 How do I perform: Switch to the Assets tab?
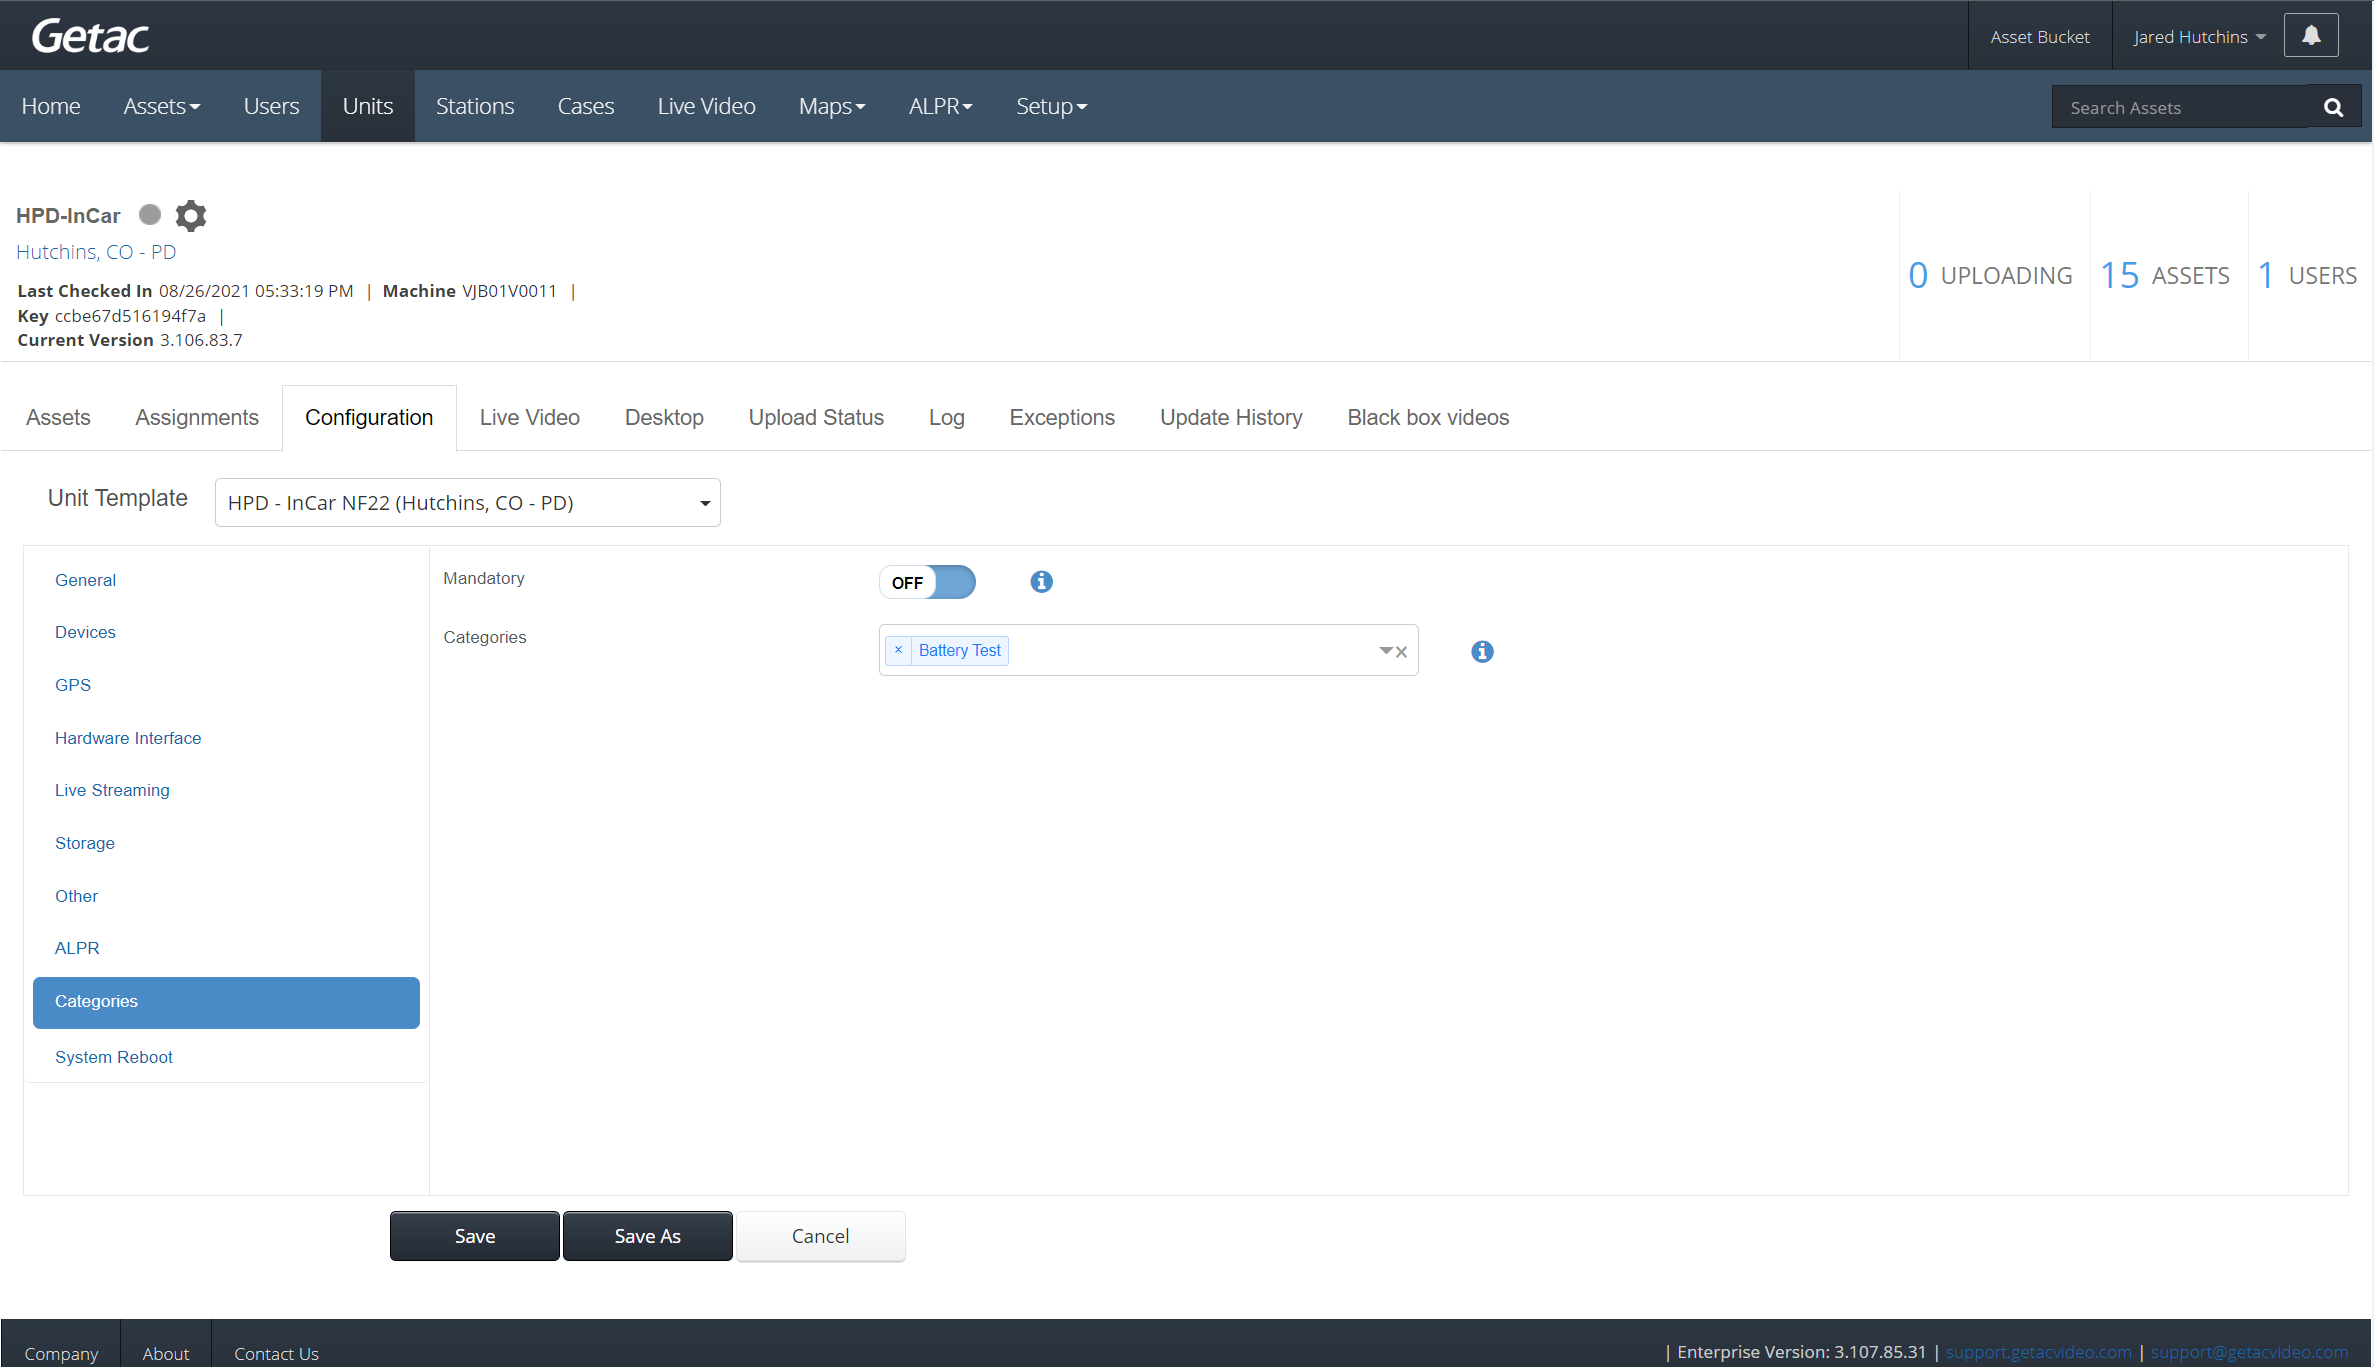pyautogui.click(x=58, y=417)
